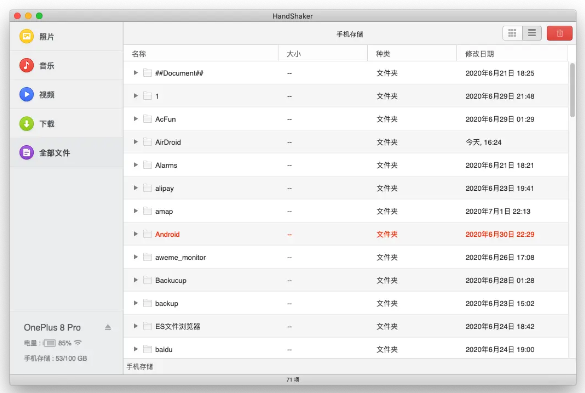Expand the baidu folder
This screenshot has width=585, height=393.
tap(136, 349)
